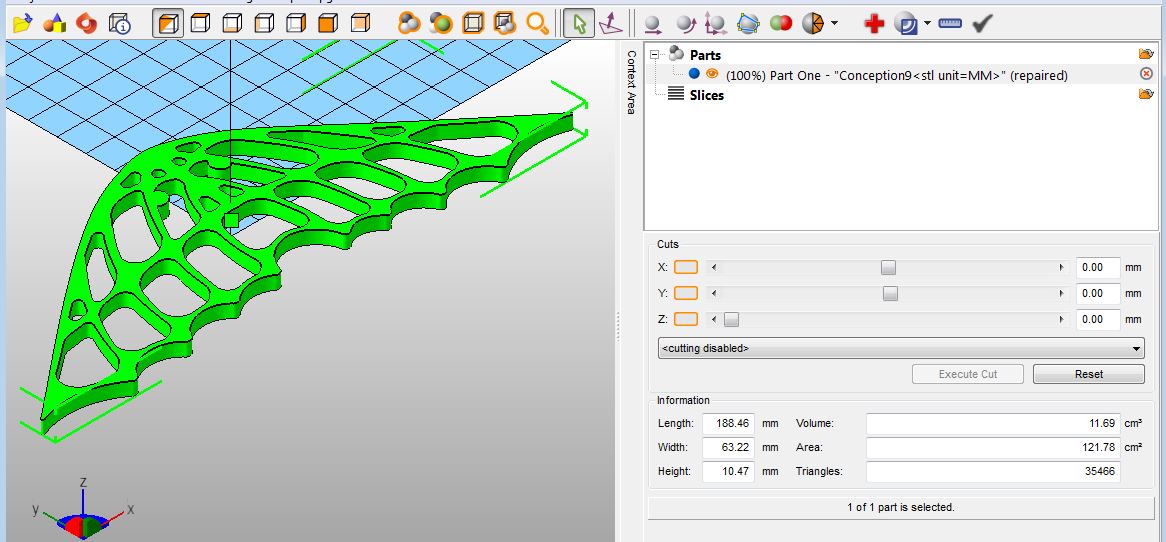Click the green square handle on the model
1166x542 pixels.
(x=231, y=220)
